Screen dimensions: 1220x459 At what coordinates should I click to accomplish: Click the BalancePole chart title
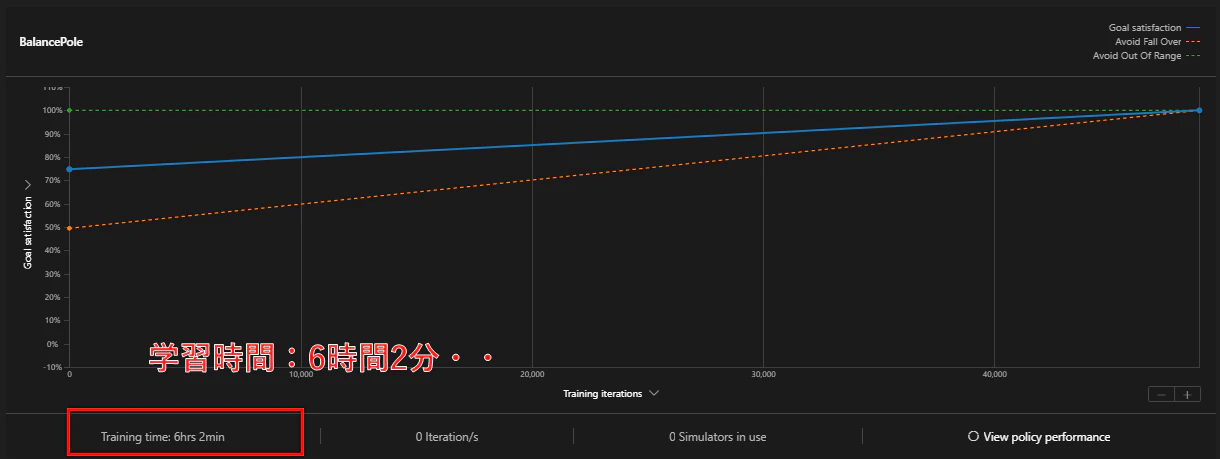(x=51, y=43)
